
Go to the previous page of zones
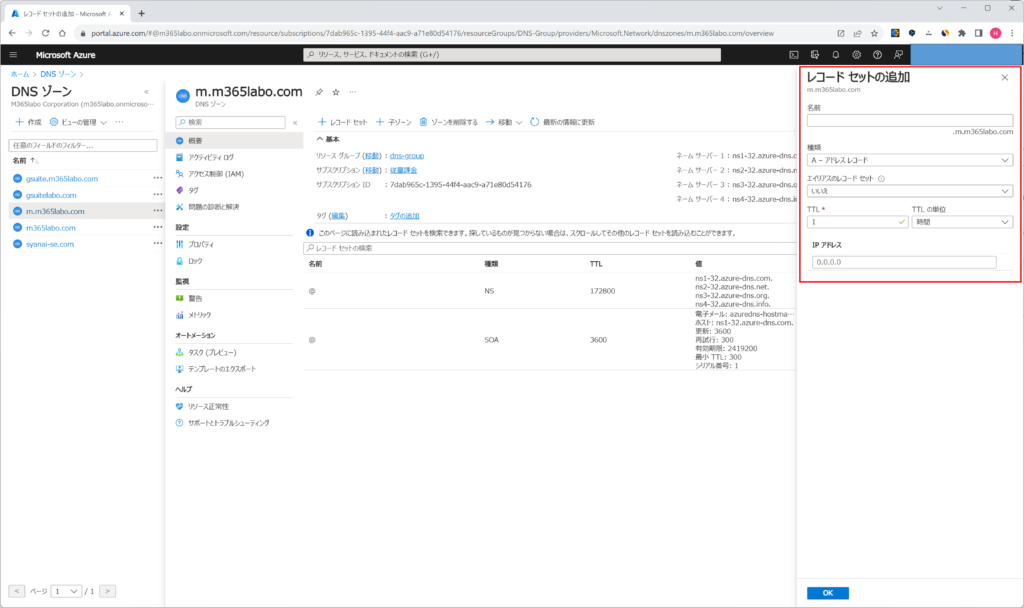[17, 591]
